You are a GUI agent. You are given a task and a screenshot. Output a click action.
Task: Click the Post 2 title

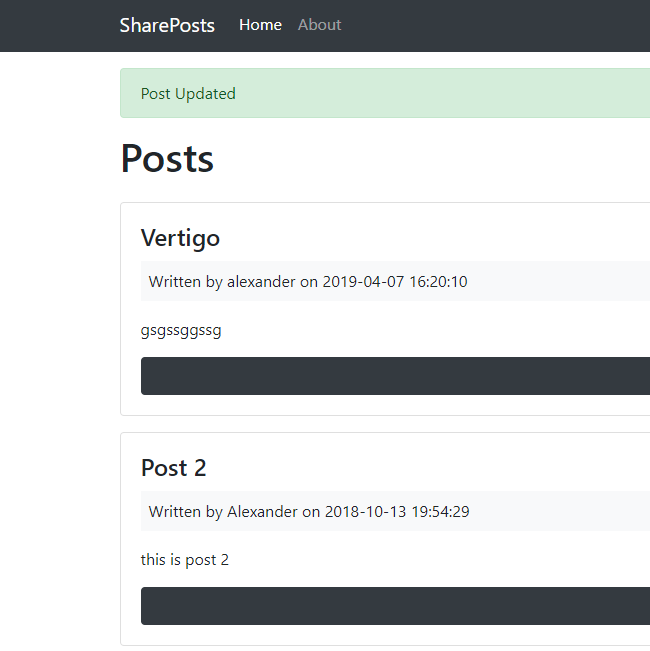173,468
